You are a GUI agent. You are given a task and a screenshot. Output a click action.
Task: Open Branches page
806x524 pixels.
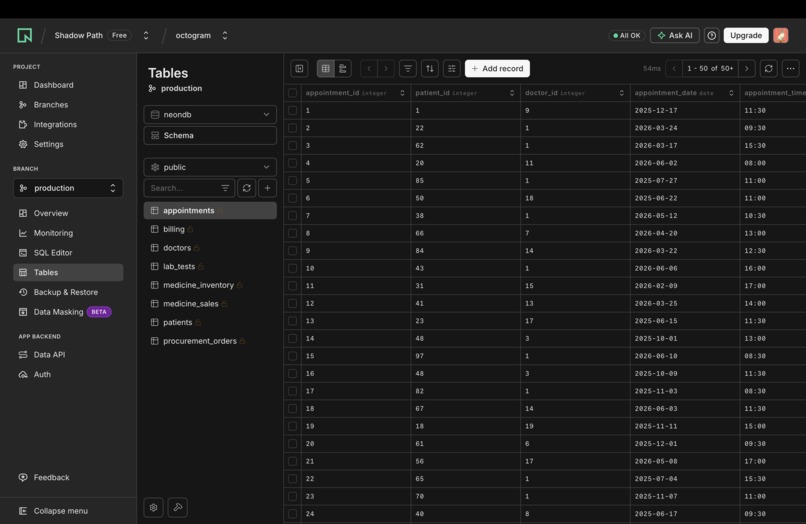coord(68,104)
